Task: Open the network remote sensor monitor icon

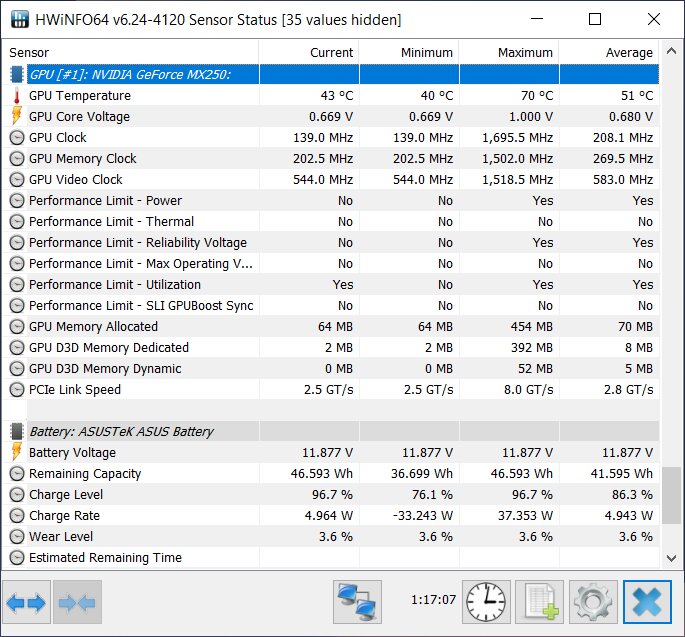Action: coord(357,602)
